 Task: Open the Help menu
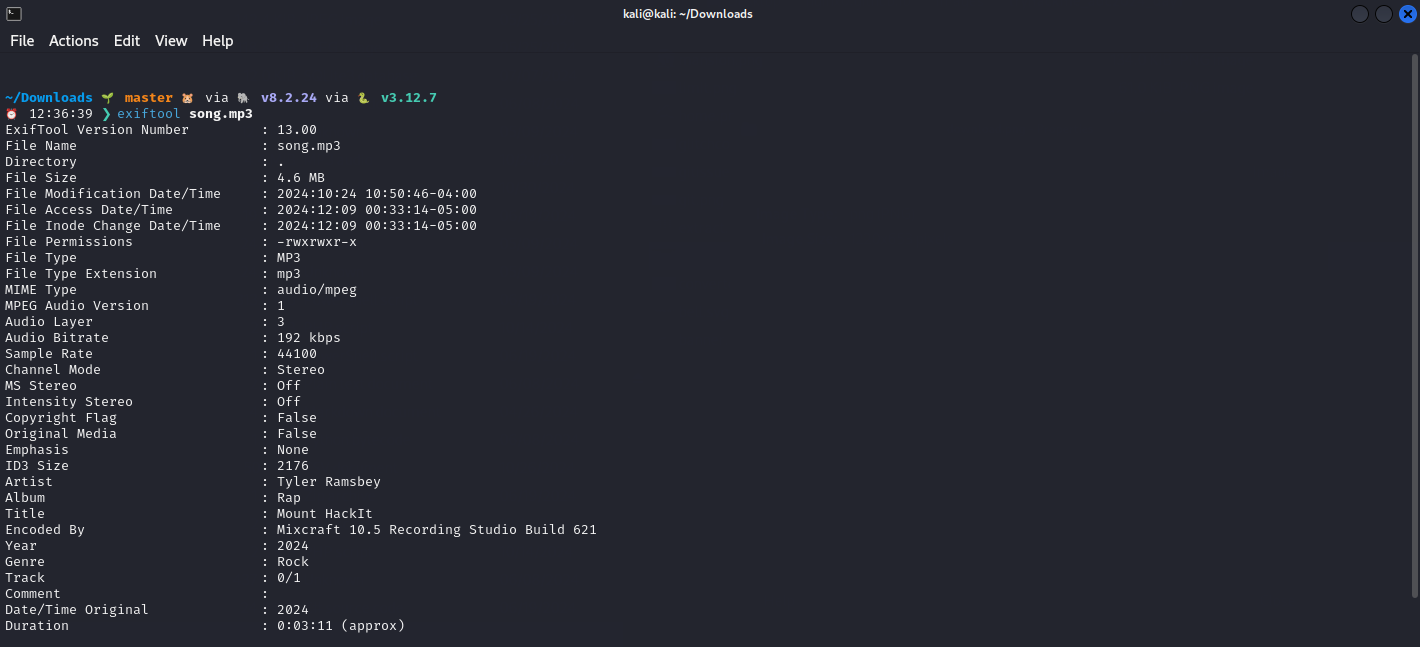pos(218,41)
